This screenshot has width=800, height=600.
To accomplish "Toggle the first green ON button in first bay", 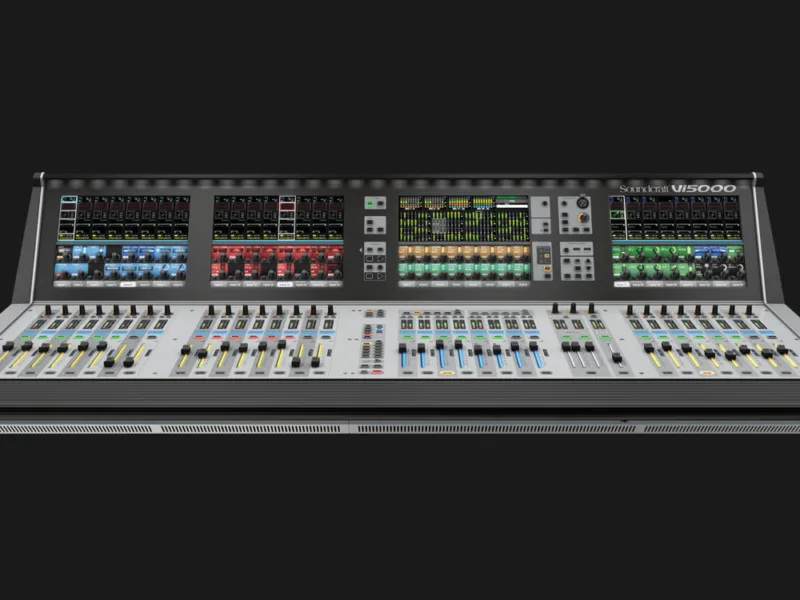I will tap(24, 337).
